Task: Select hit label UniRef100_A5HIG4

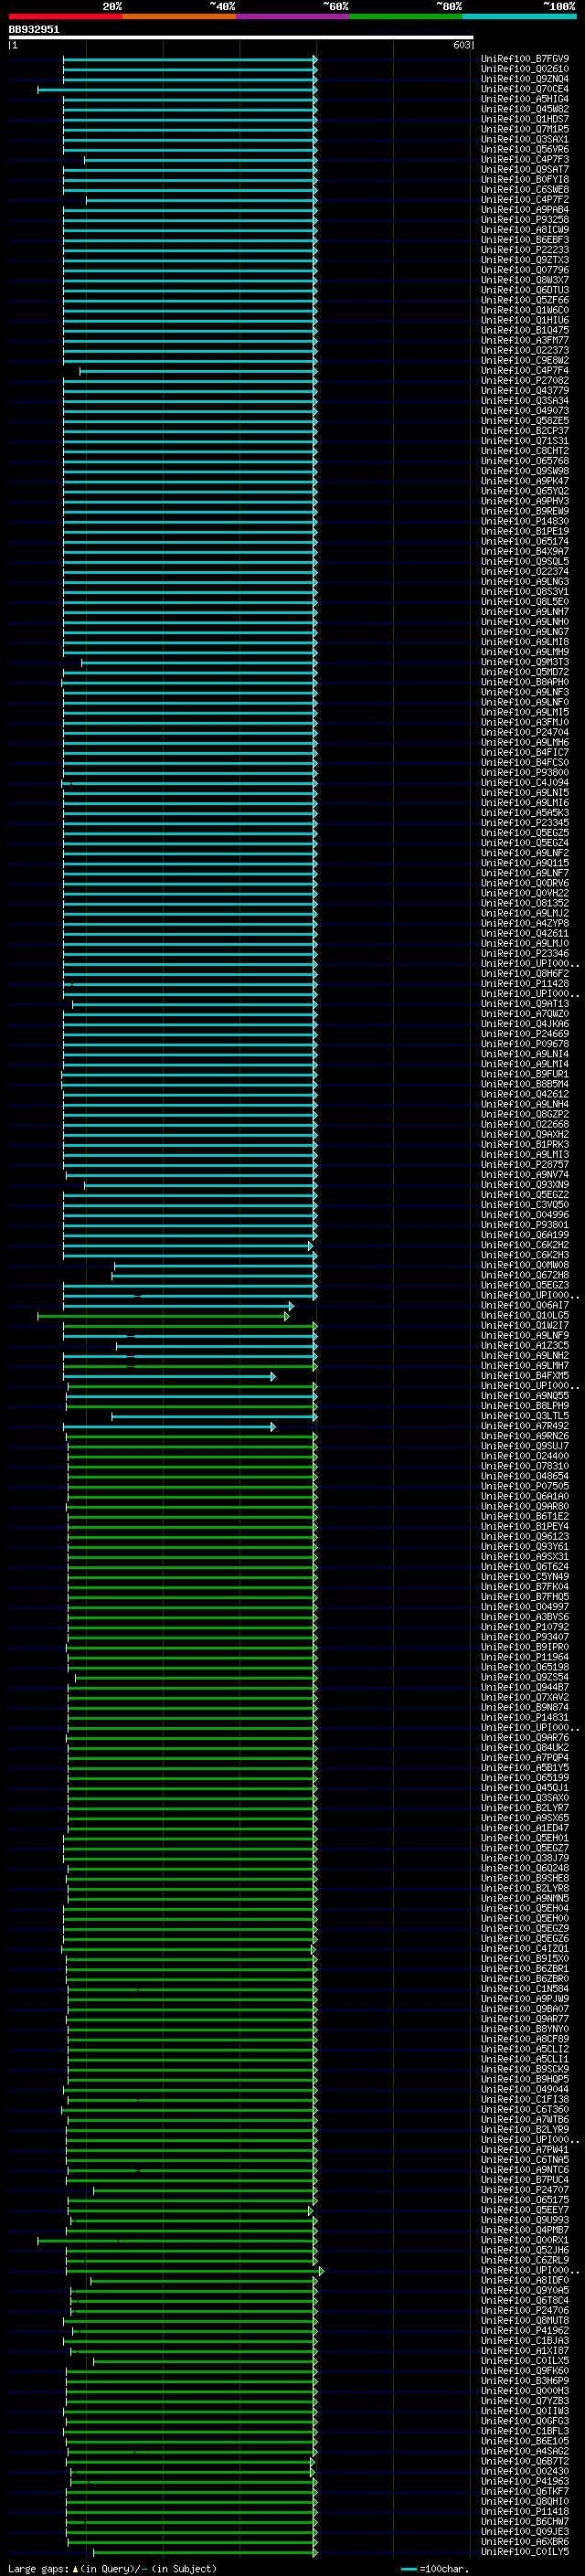Action: [x=525, y=99]
